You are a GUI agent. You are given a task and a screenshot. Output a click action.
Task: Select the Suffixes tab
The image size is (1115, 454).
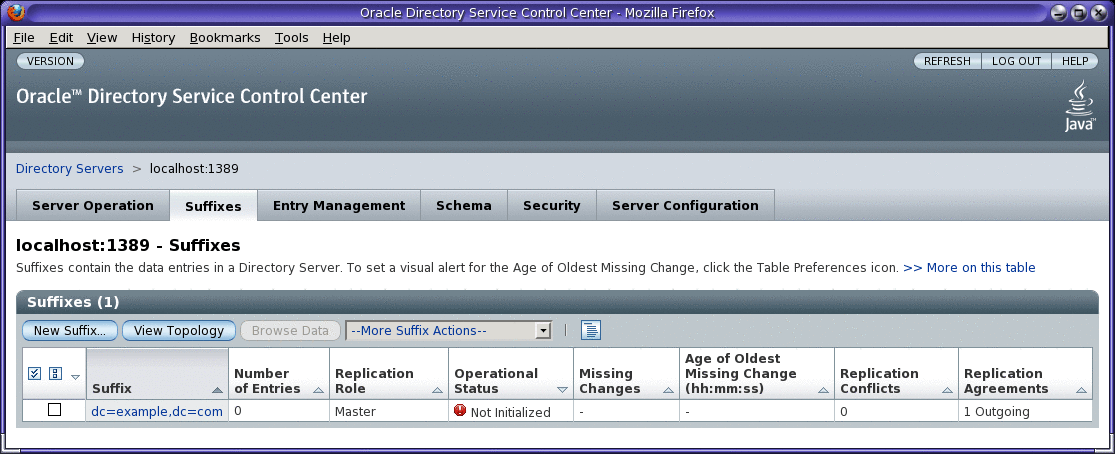coord(213,206)
